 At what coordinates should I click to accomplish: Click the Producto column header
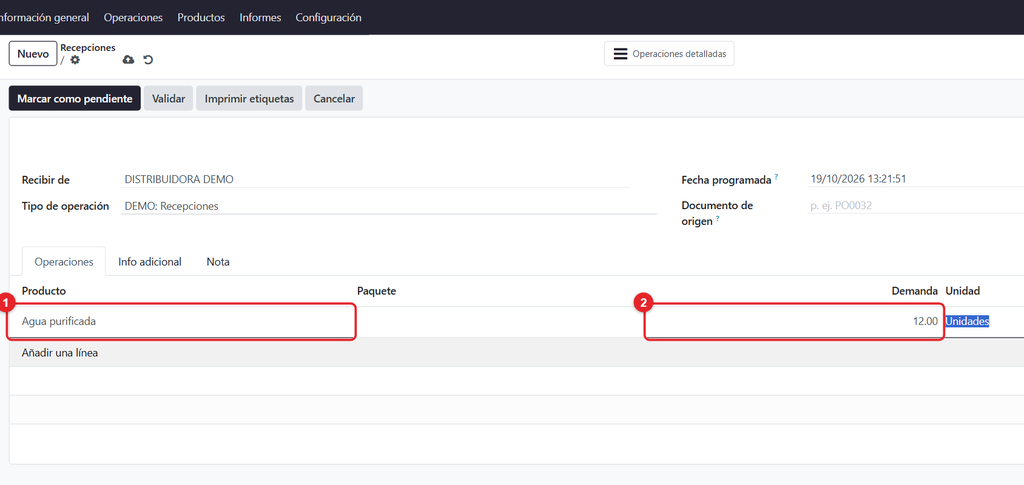44,290
